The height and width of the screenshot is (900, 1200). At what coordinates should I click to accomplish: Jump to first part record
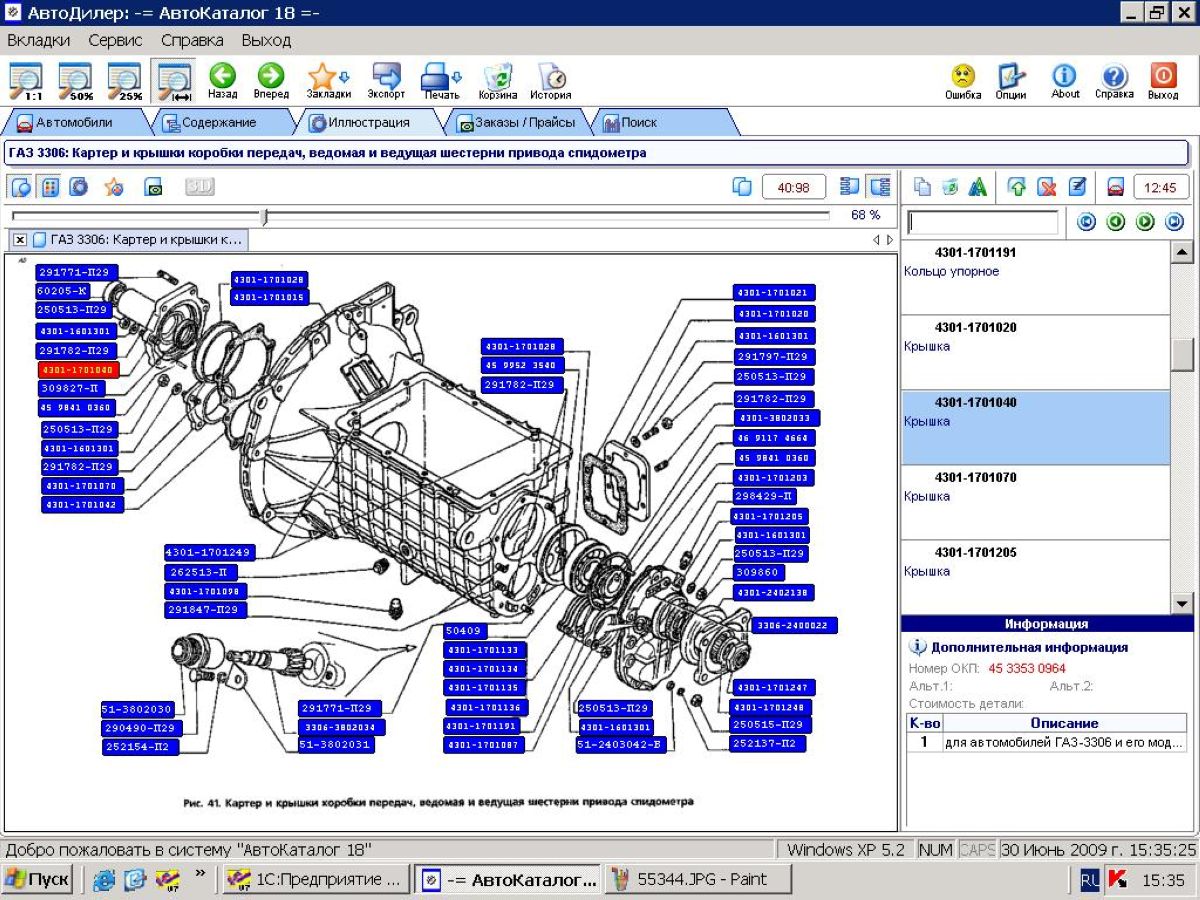pyautogui.click(x=1086, y=222)
